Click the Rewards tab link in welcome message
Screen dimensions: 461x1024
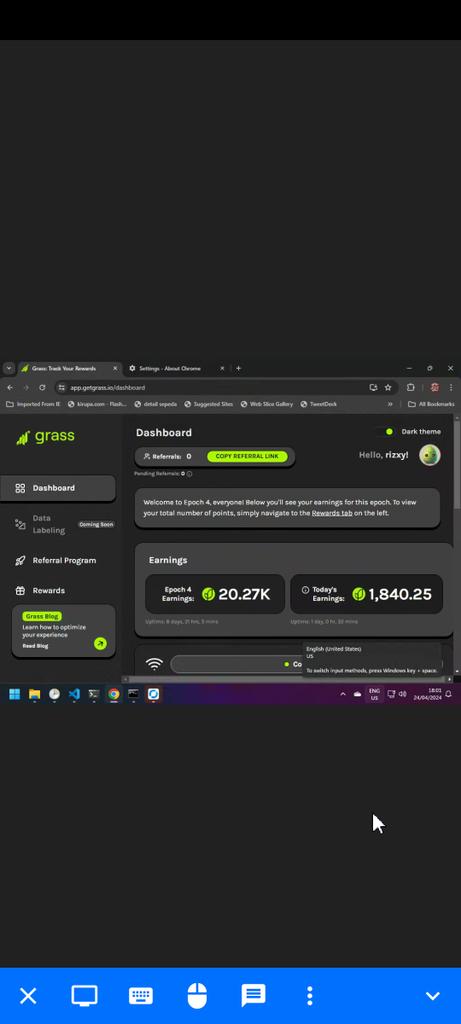pyautogui.click(x=332, y=513)
